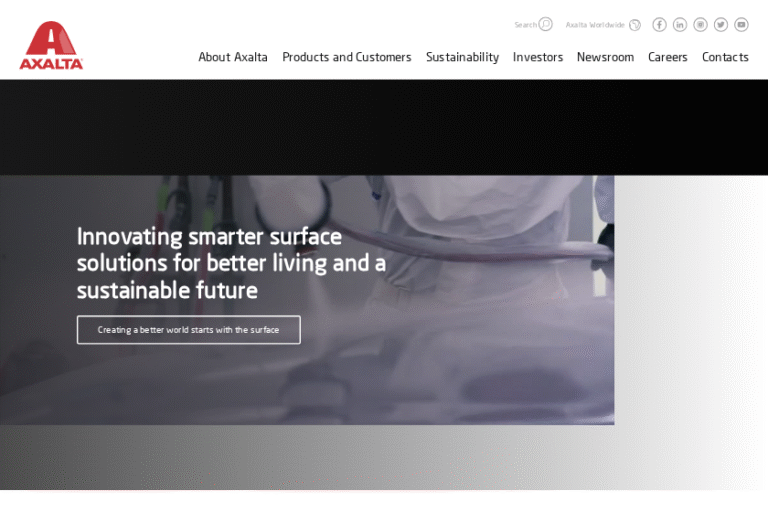Go to the Newsroom section
Viewport: 768px width, 512px height.
point(605,57)
